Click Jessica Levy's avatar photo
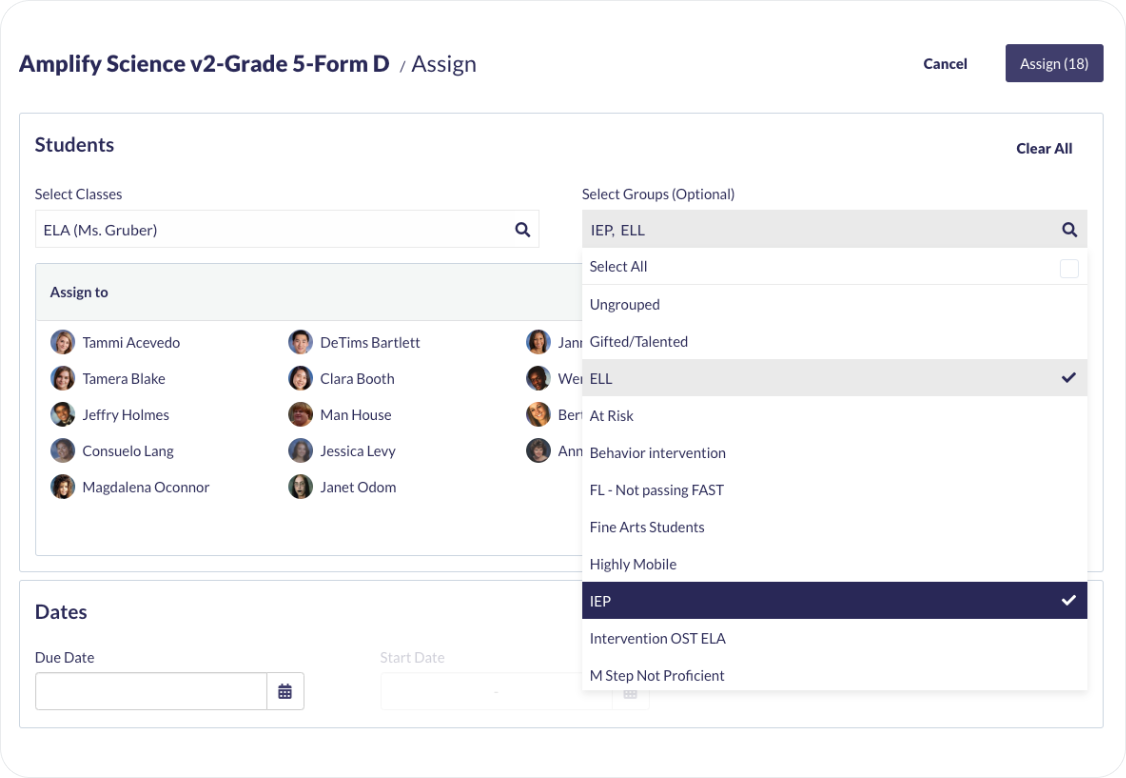1126x778 pixels. click(300, 450)
